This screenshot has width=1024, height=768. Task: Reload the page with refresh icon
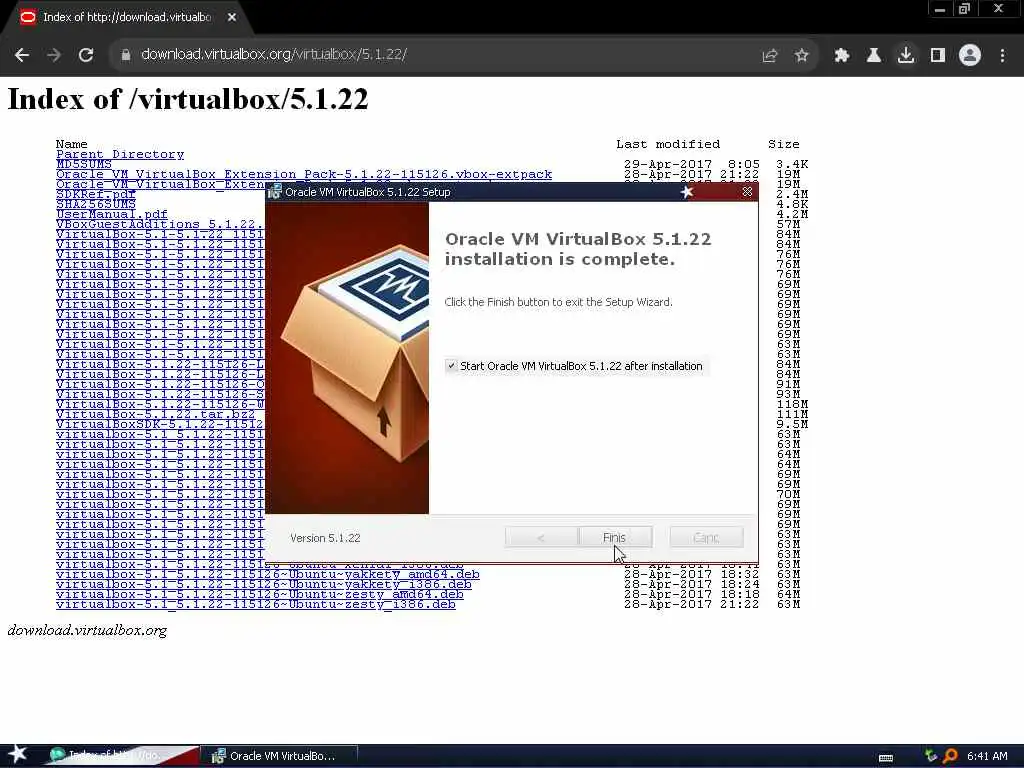[86, 56]
